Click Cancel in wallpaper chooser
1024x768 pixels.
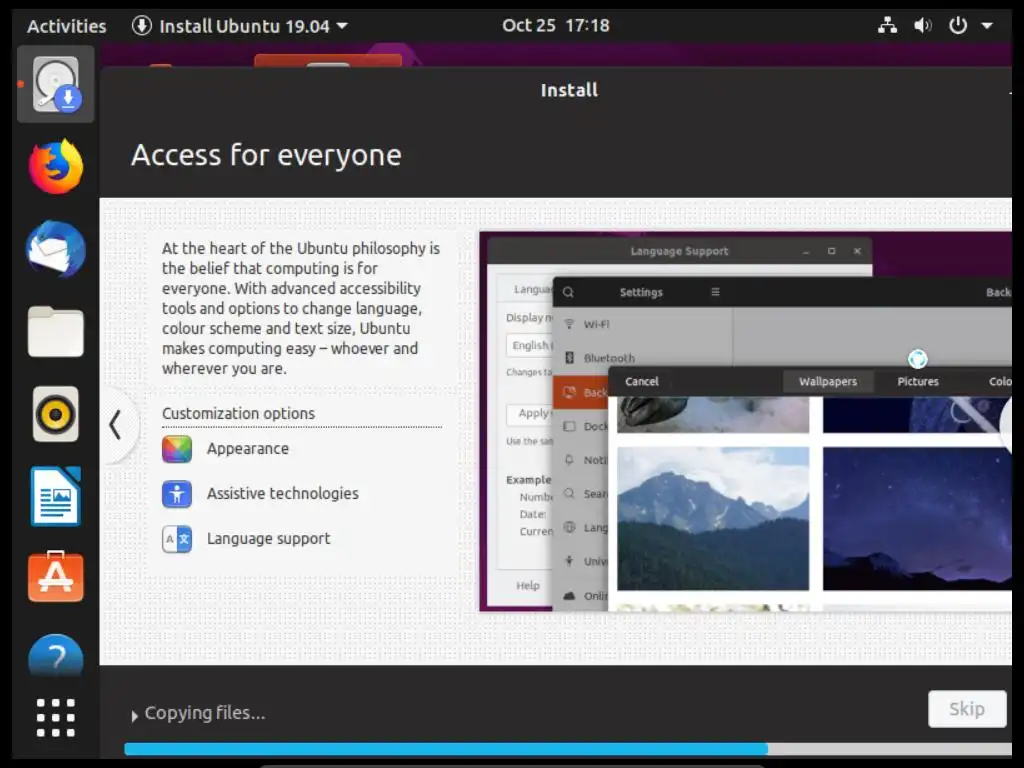pyautogui.click(x=642, y=381)
